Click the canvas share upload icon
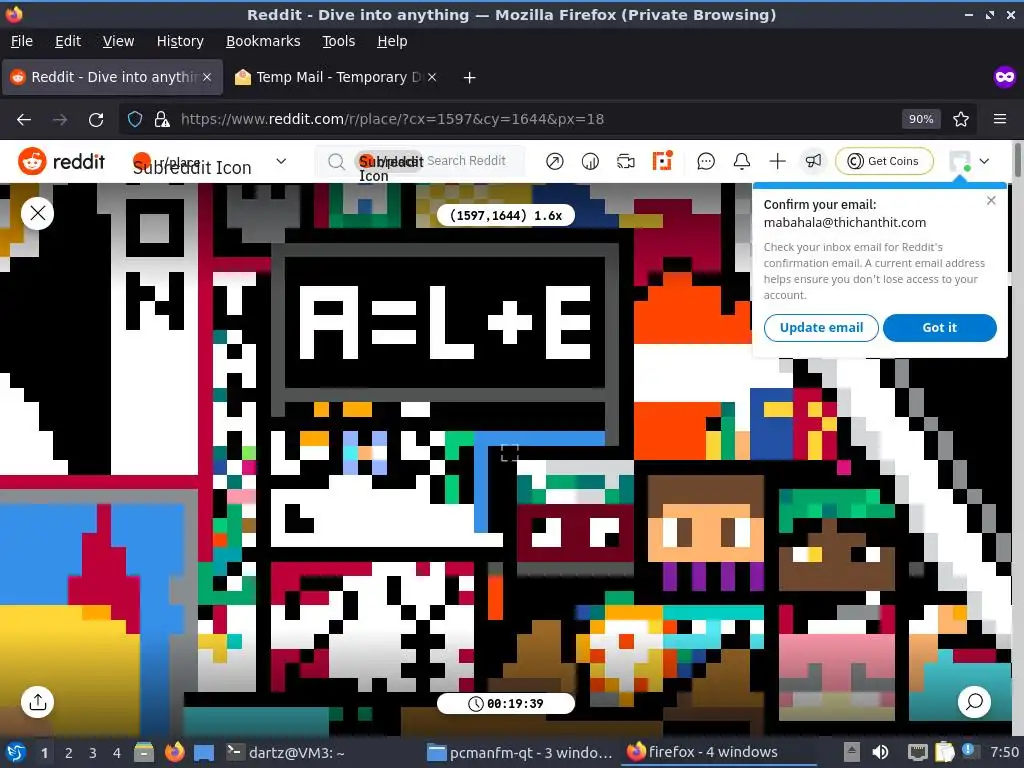The width and height of the screenshot is (1024, 768). 37,702
